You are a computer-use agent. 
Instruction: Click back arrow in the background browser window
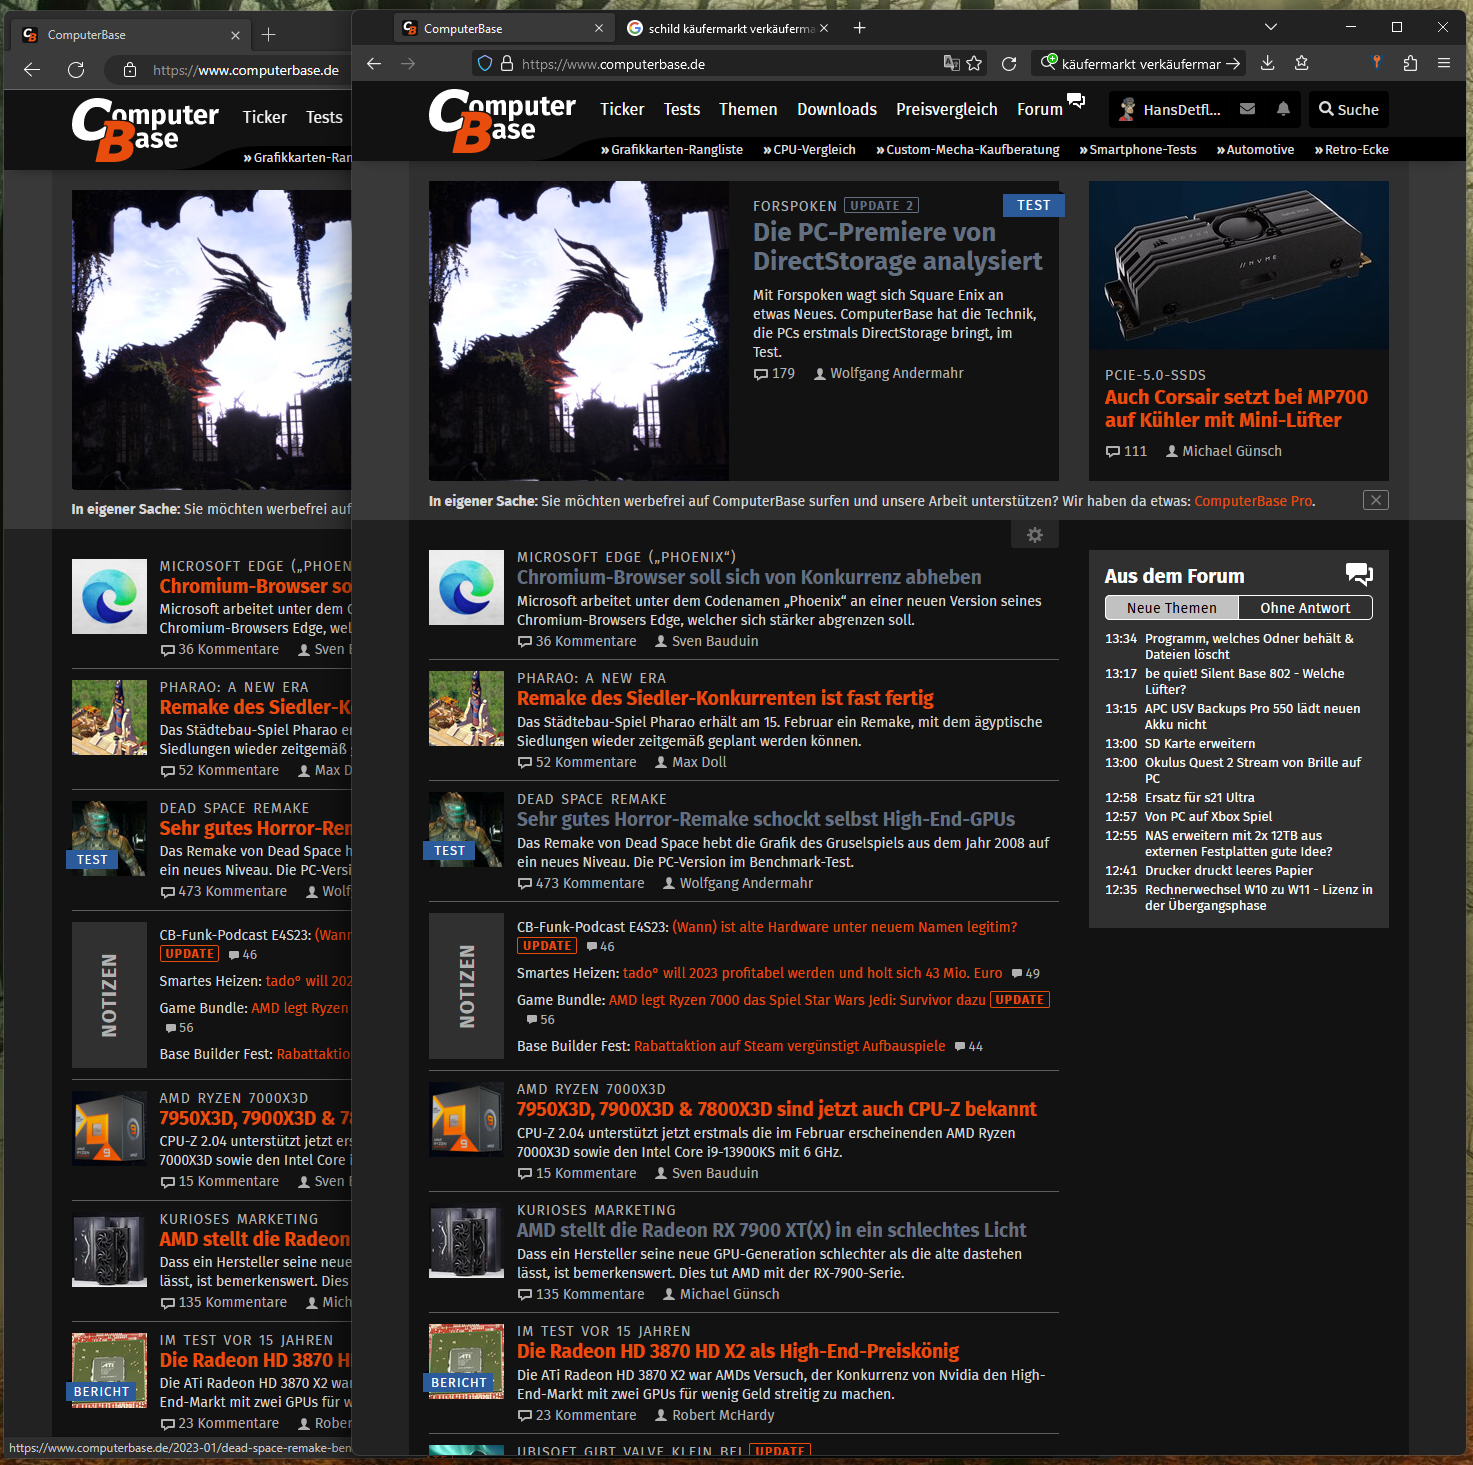pyautogui.click(x=32, y=70)
